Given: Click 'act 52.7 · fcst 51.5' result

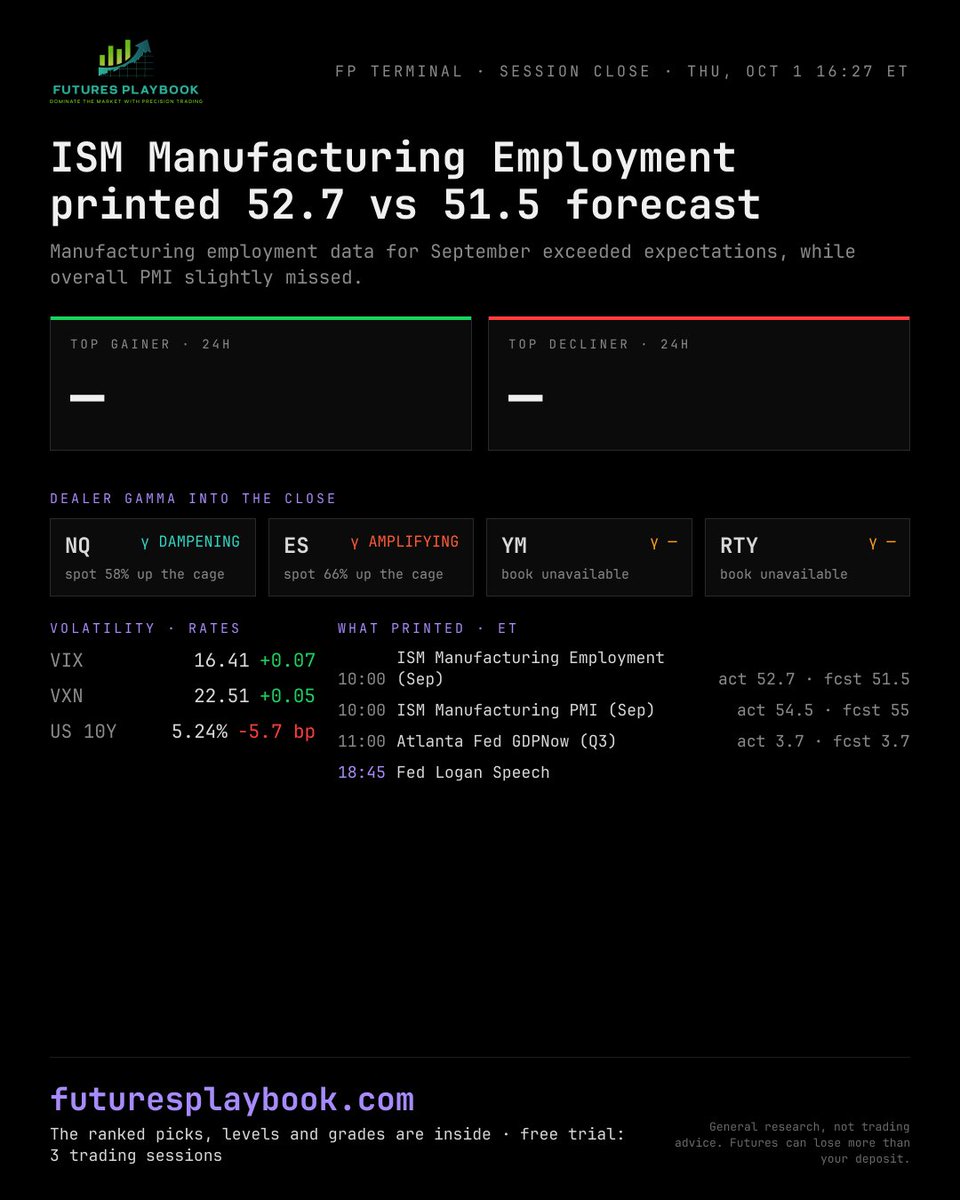Looking at the screenshot, I should pos(814,679).
